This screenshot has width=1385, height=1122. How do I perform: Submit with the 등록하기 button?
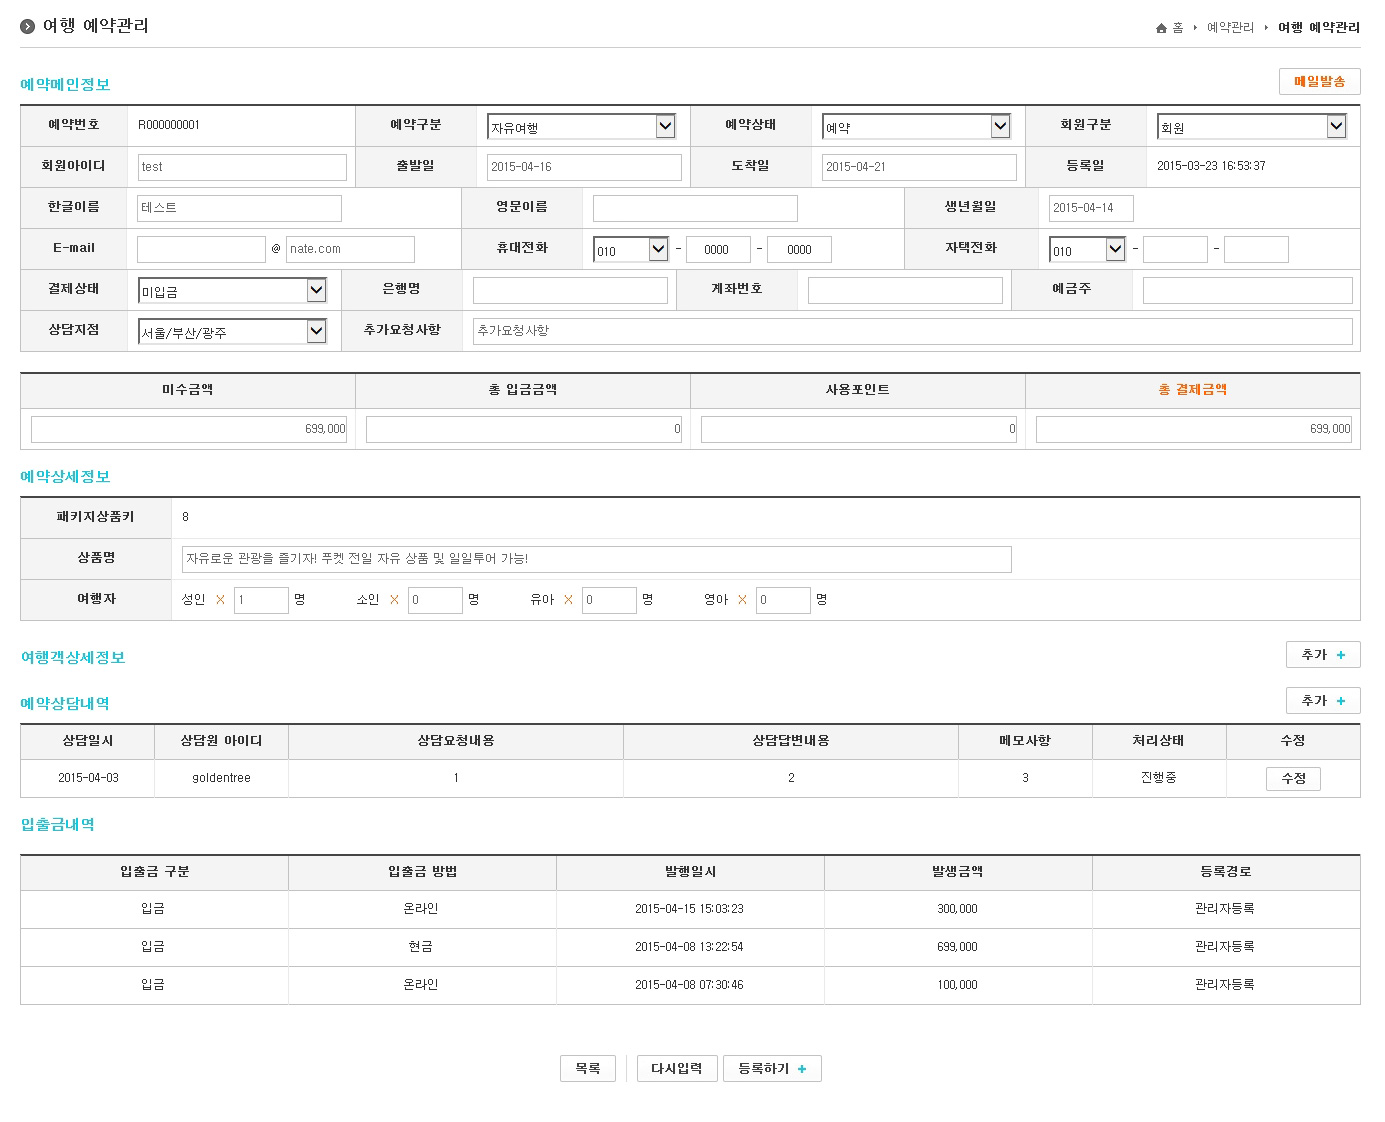pyautogui.click(x=772, y=1069)
